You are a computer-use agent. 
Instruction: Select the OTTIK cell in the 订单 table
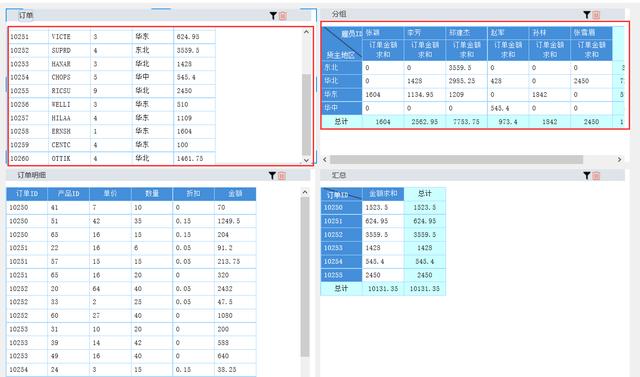click(69, 158)
